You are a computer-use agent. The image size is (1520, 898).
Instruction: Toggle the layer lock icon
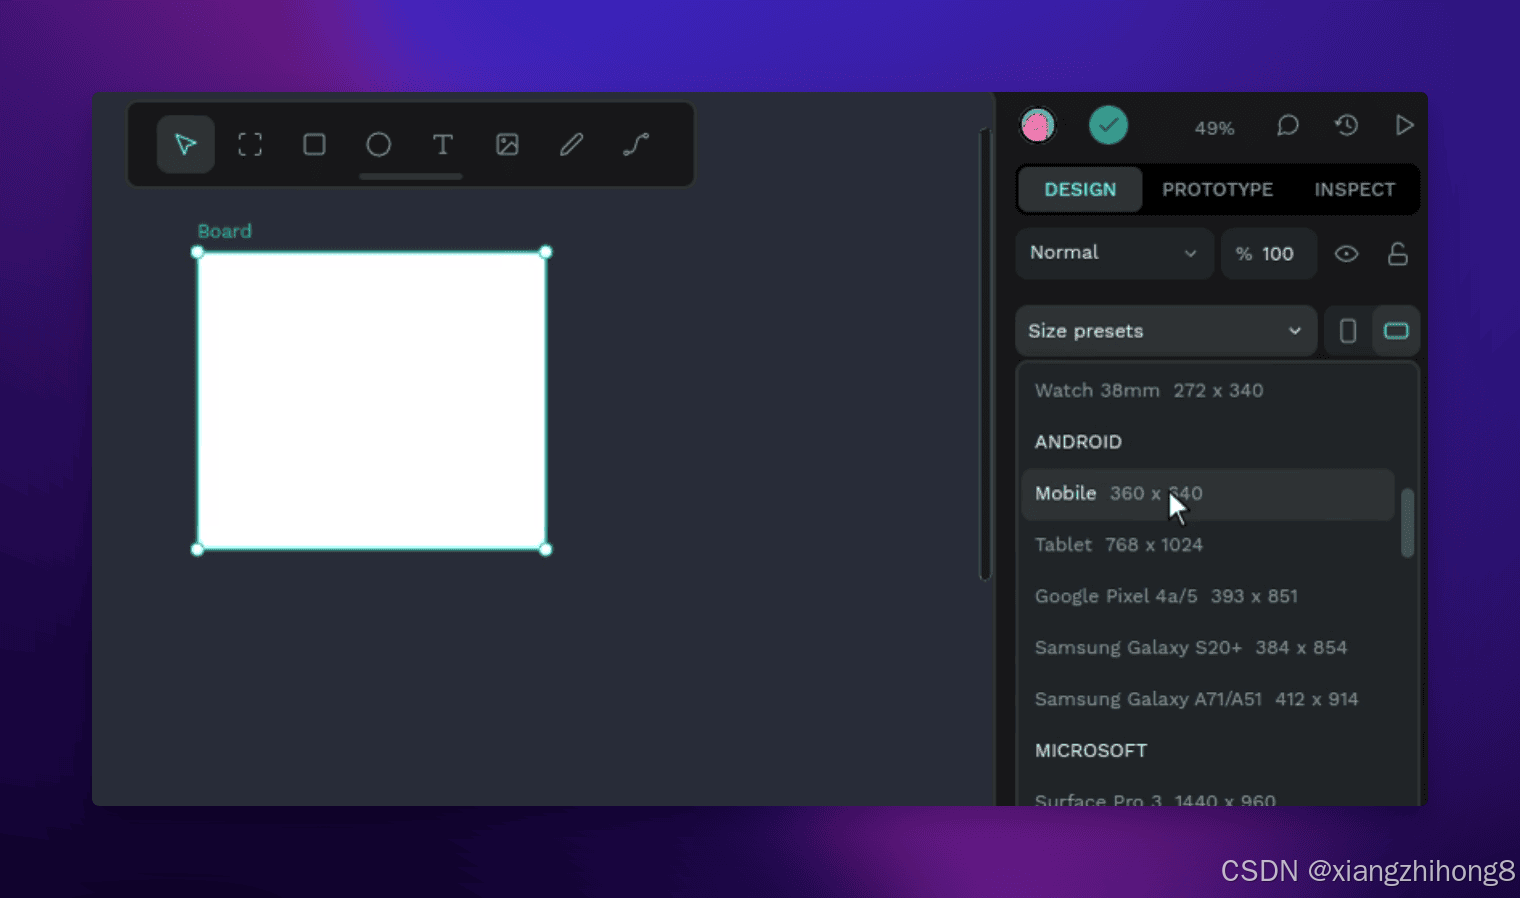tap(1398, 254)
